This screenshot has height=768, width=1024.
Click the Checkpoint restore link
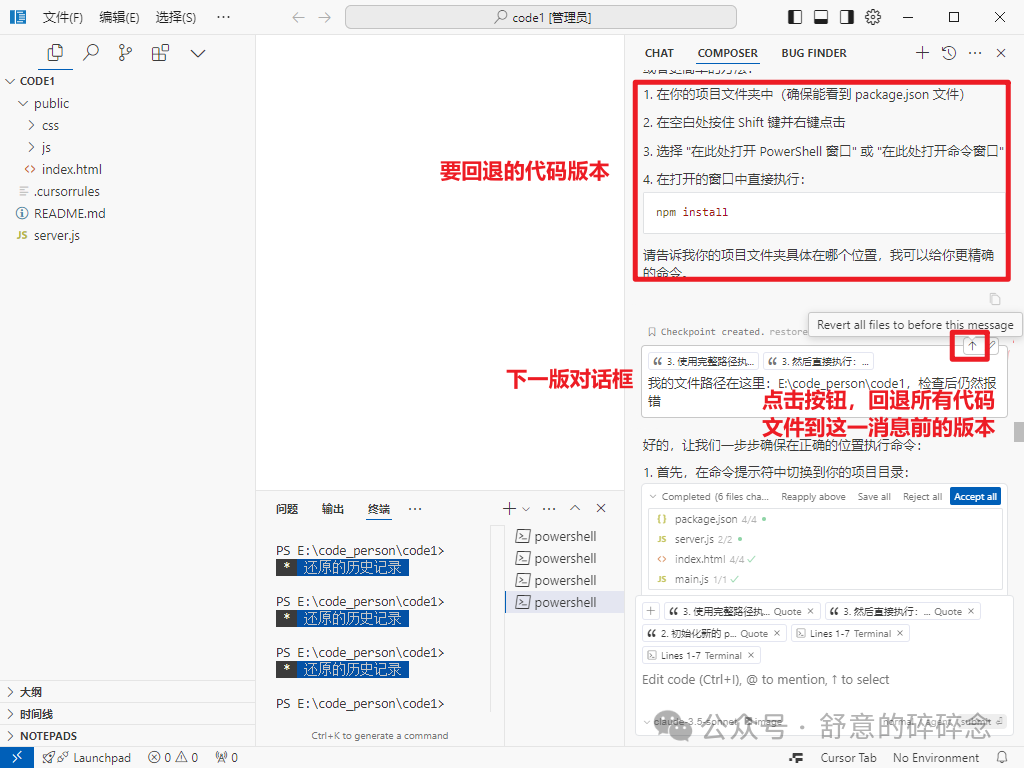point(788,332)
